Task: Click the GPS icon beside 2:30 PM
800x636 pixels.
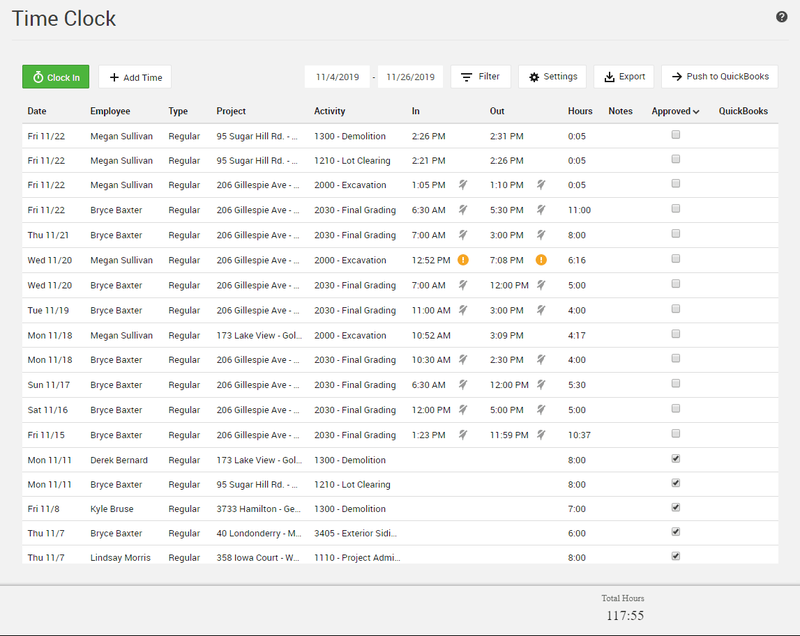Action: 541,360
